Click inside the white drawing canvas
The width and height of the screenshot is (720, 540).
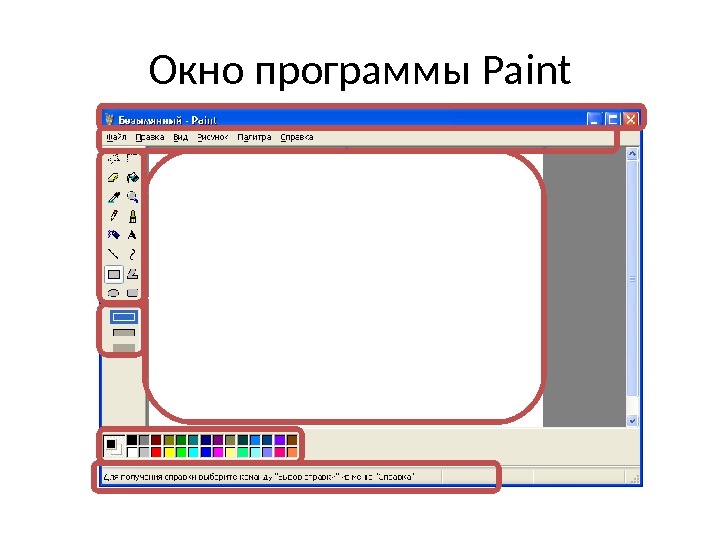(x=345, y=287)
